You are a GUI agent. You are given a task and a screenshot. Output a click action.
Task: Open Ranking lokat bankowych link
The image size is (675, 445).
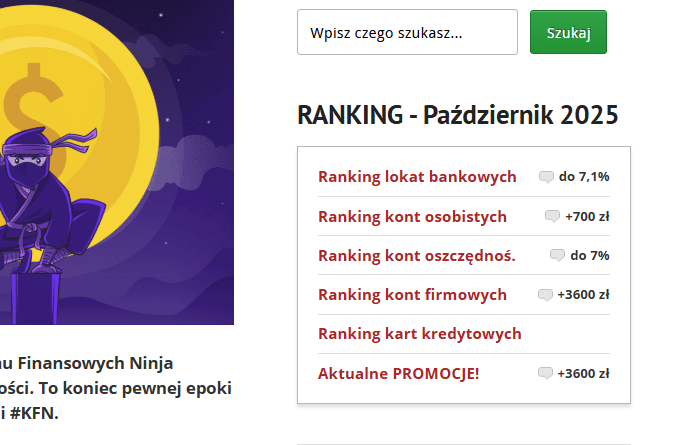pos(417,177)
